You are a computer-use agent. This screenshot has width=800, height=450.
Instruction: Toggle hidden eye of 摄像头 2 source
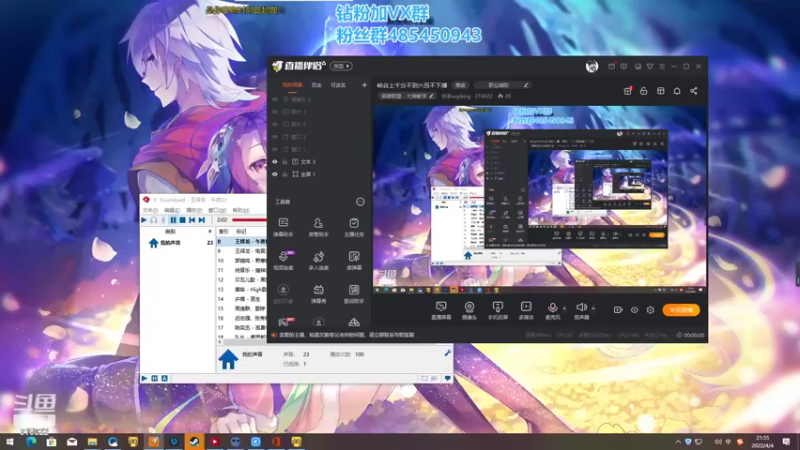[x=275, y=99]
